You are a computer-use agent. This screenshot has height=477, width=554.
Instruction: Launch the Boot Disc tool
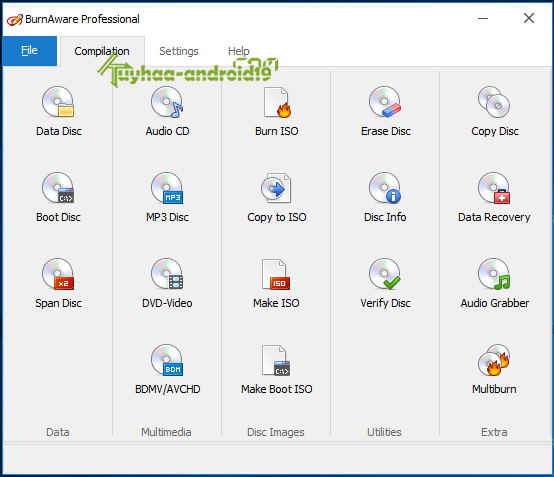coord(58,198)
